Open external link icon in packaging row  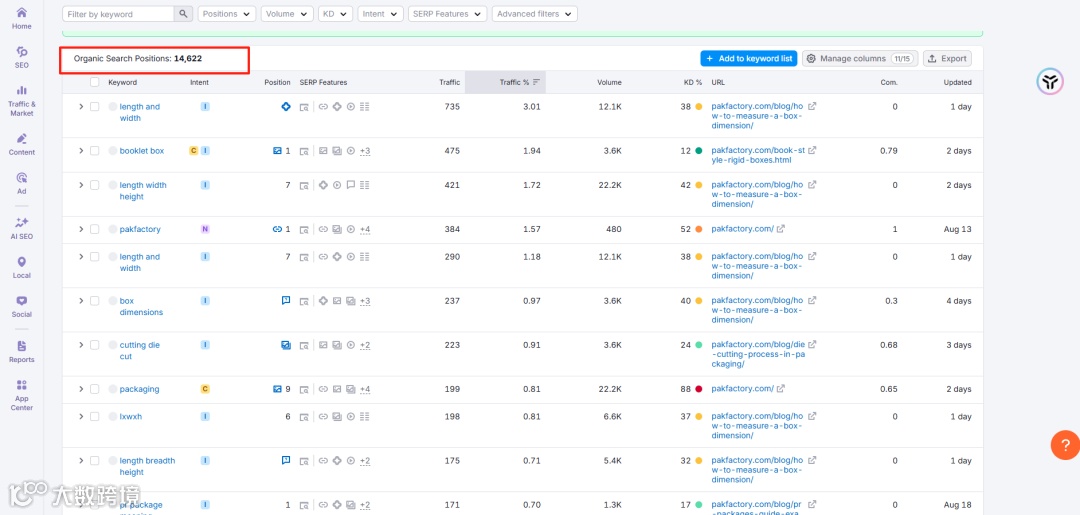[780, 388]
